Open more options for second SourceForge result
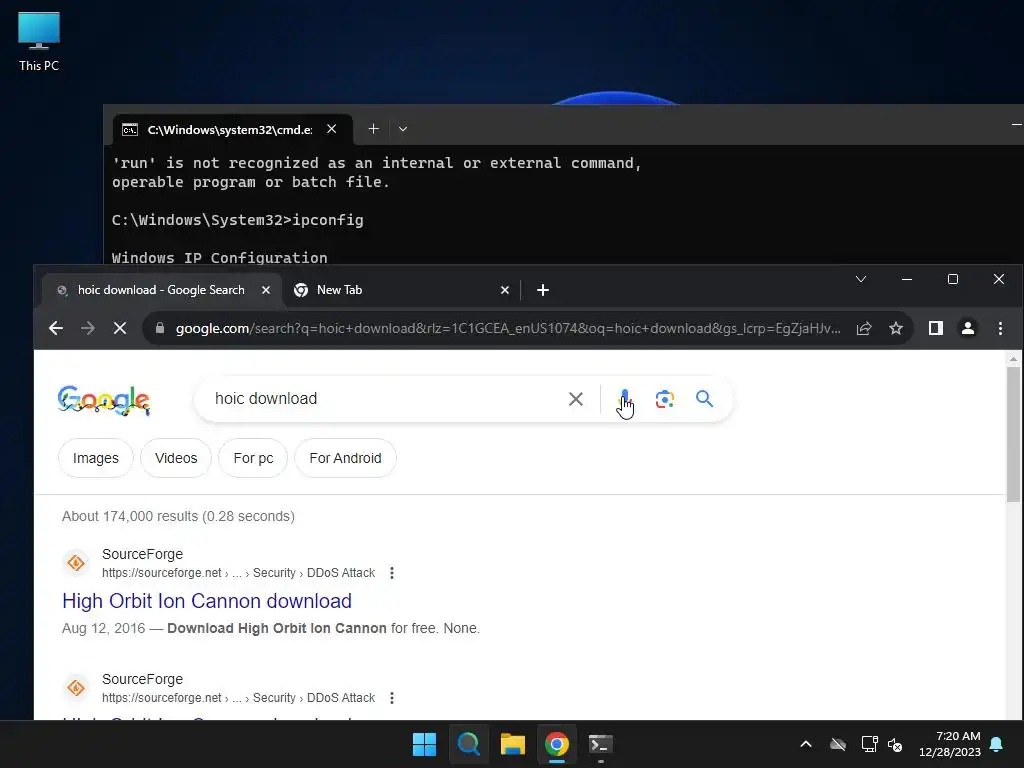 pyautogui.click(x=392, y=697)
